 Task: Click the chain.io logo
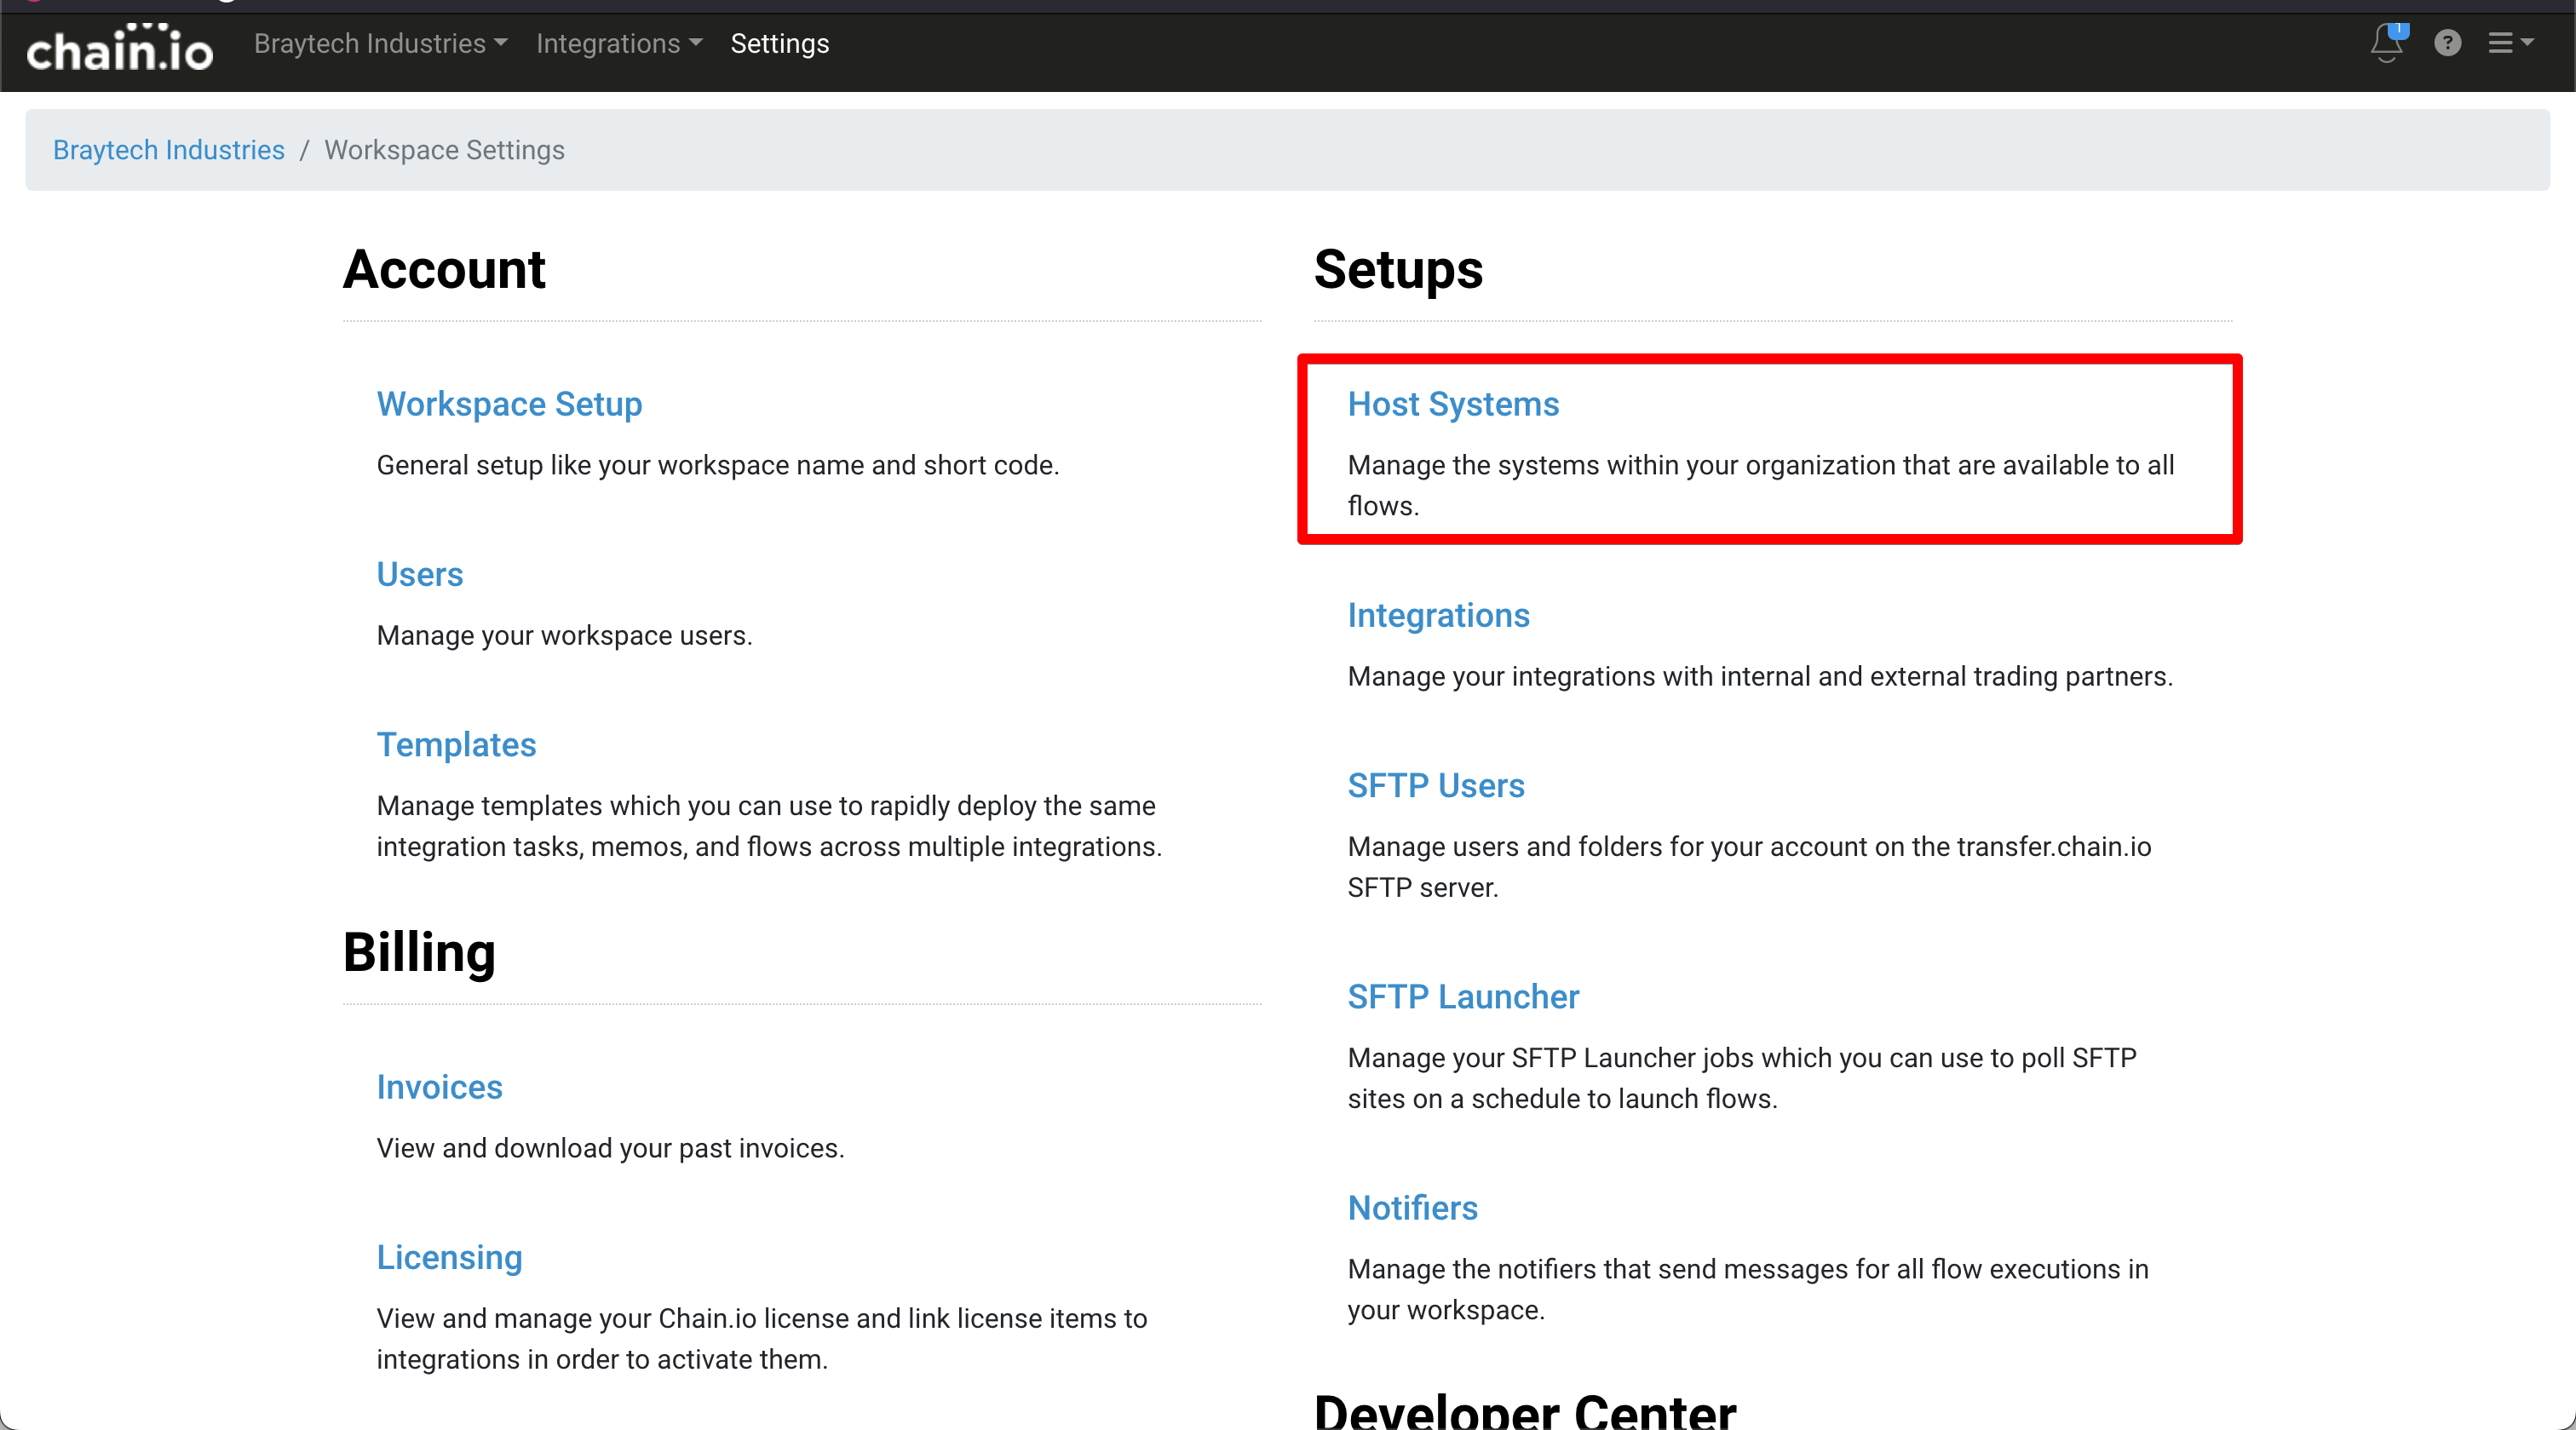[119, 47]
